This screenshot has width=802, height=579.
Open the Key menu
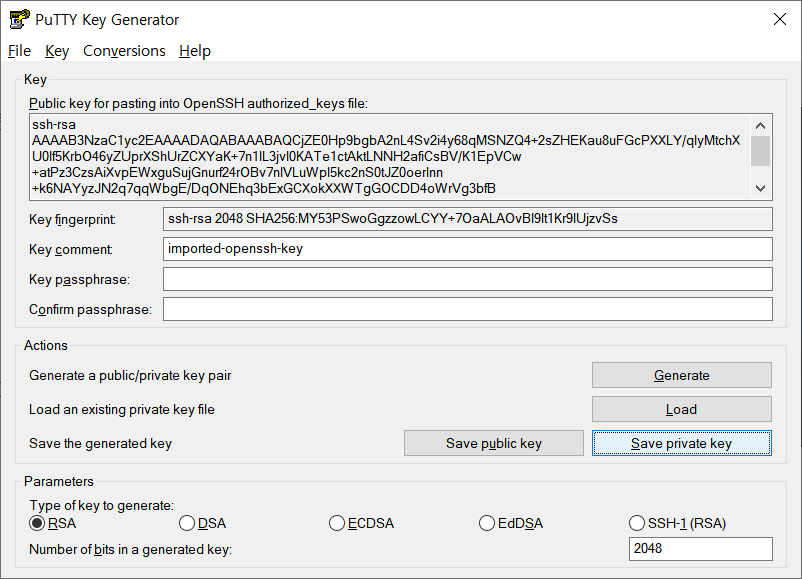point(57,51)
